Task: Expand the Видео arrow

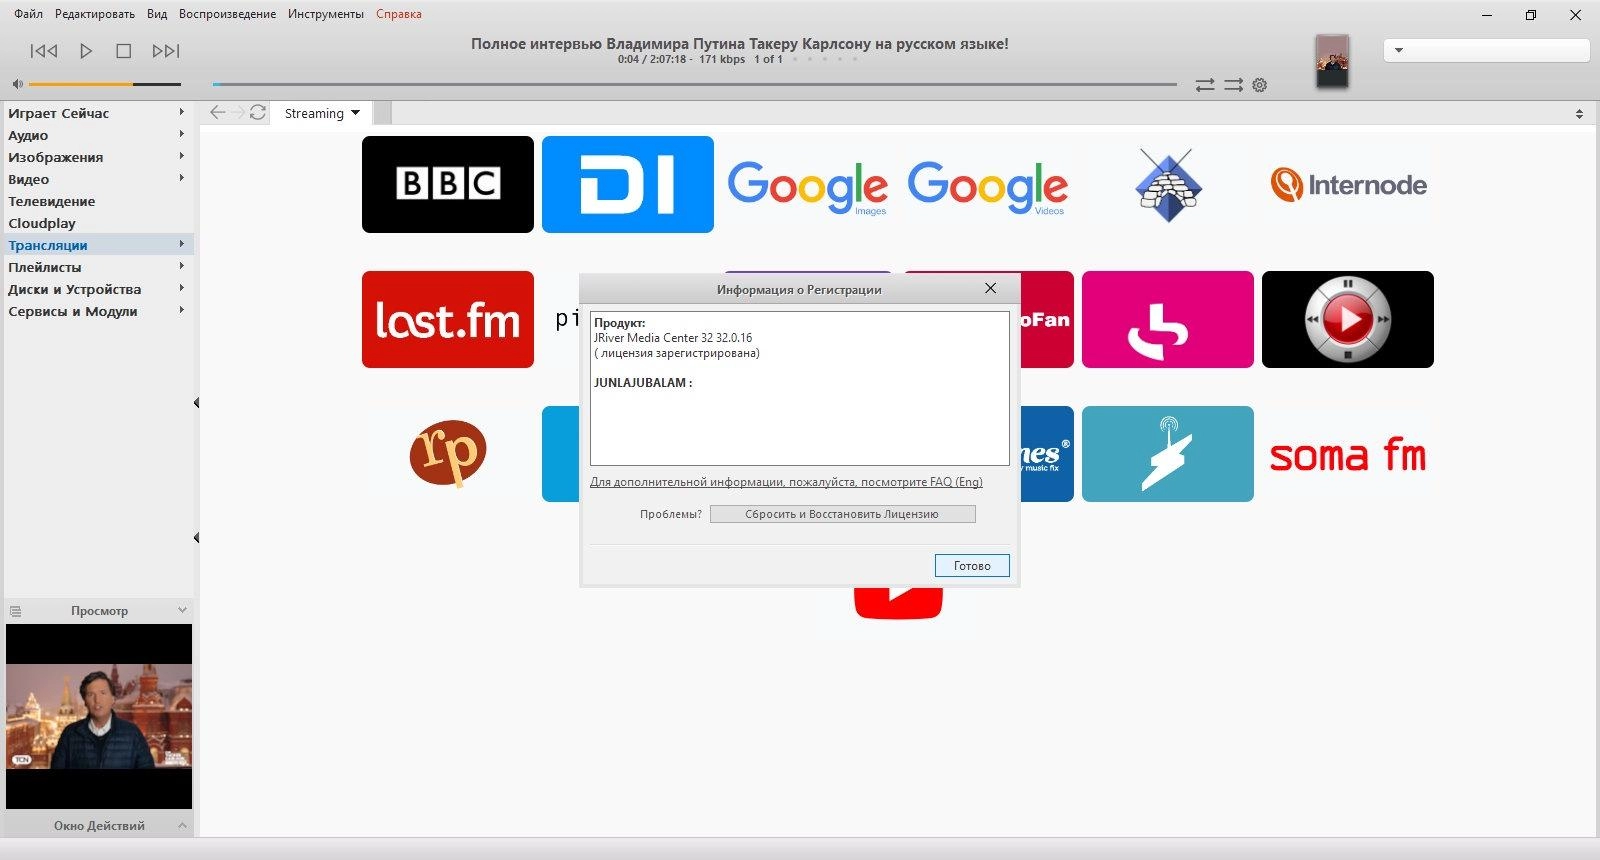Action: [x=182, y=178]
